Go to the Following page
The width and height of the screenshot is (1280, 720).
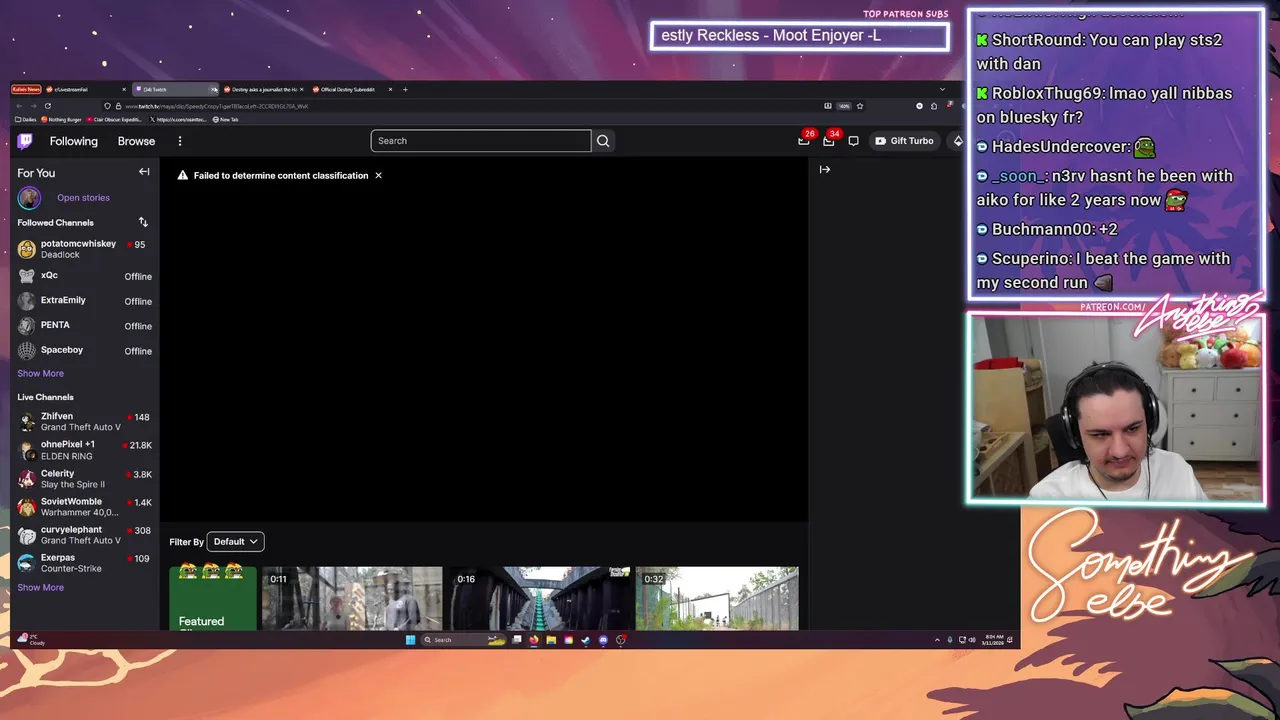(74, 141)
